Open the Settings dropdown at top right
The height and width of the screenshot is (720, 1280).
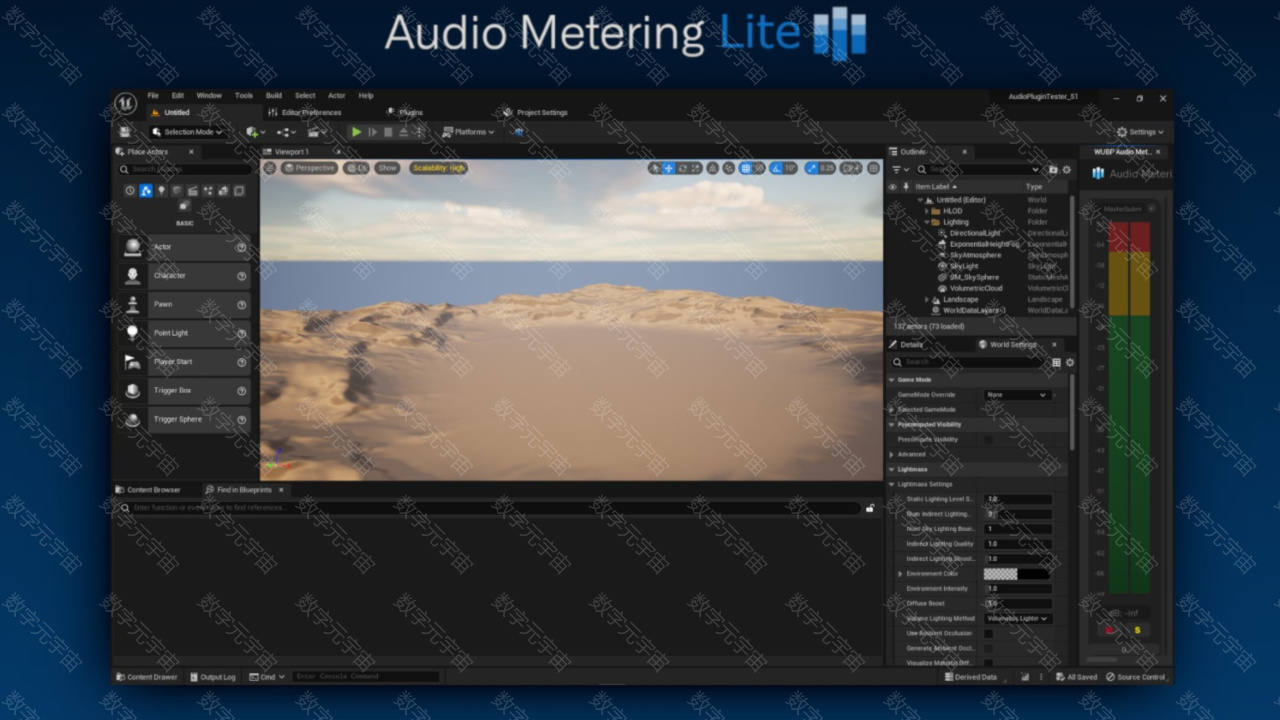(x=1140, y=132)
